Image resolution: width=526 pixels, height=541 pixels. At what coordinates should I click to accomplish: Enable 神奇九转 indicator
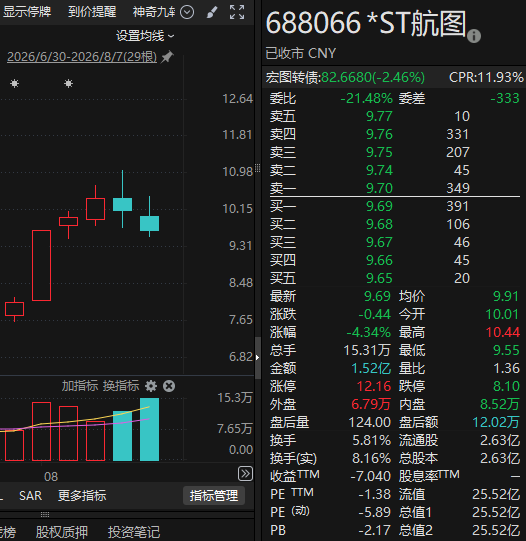(x=154, y=12)
